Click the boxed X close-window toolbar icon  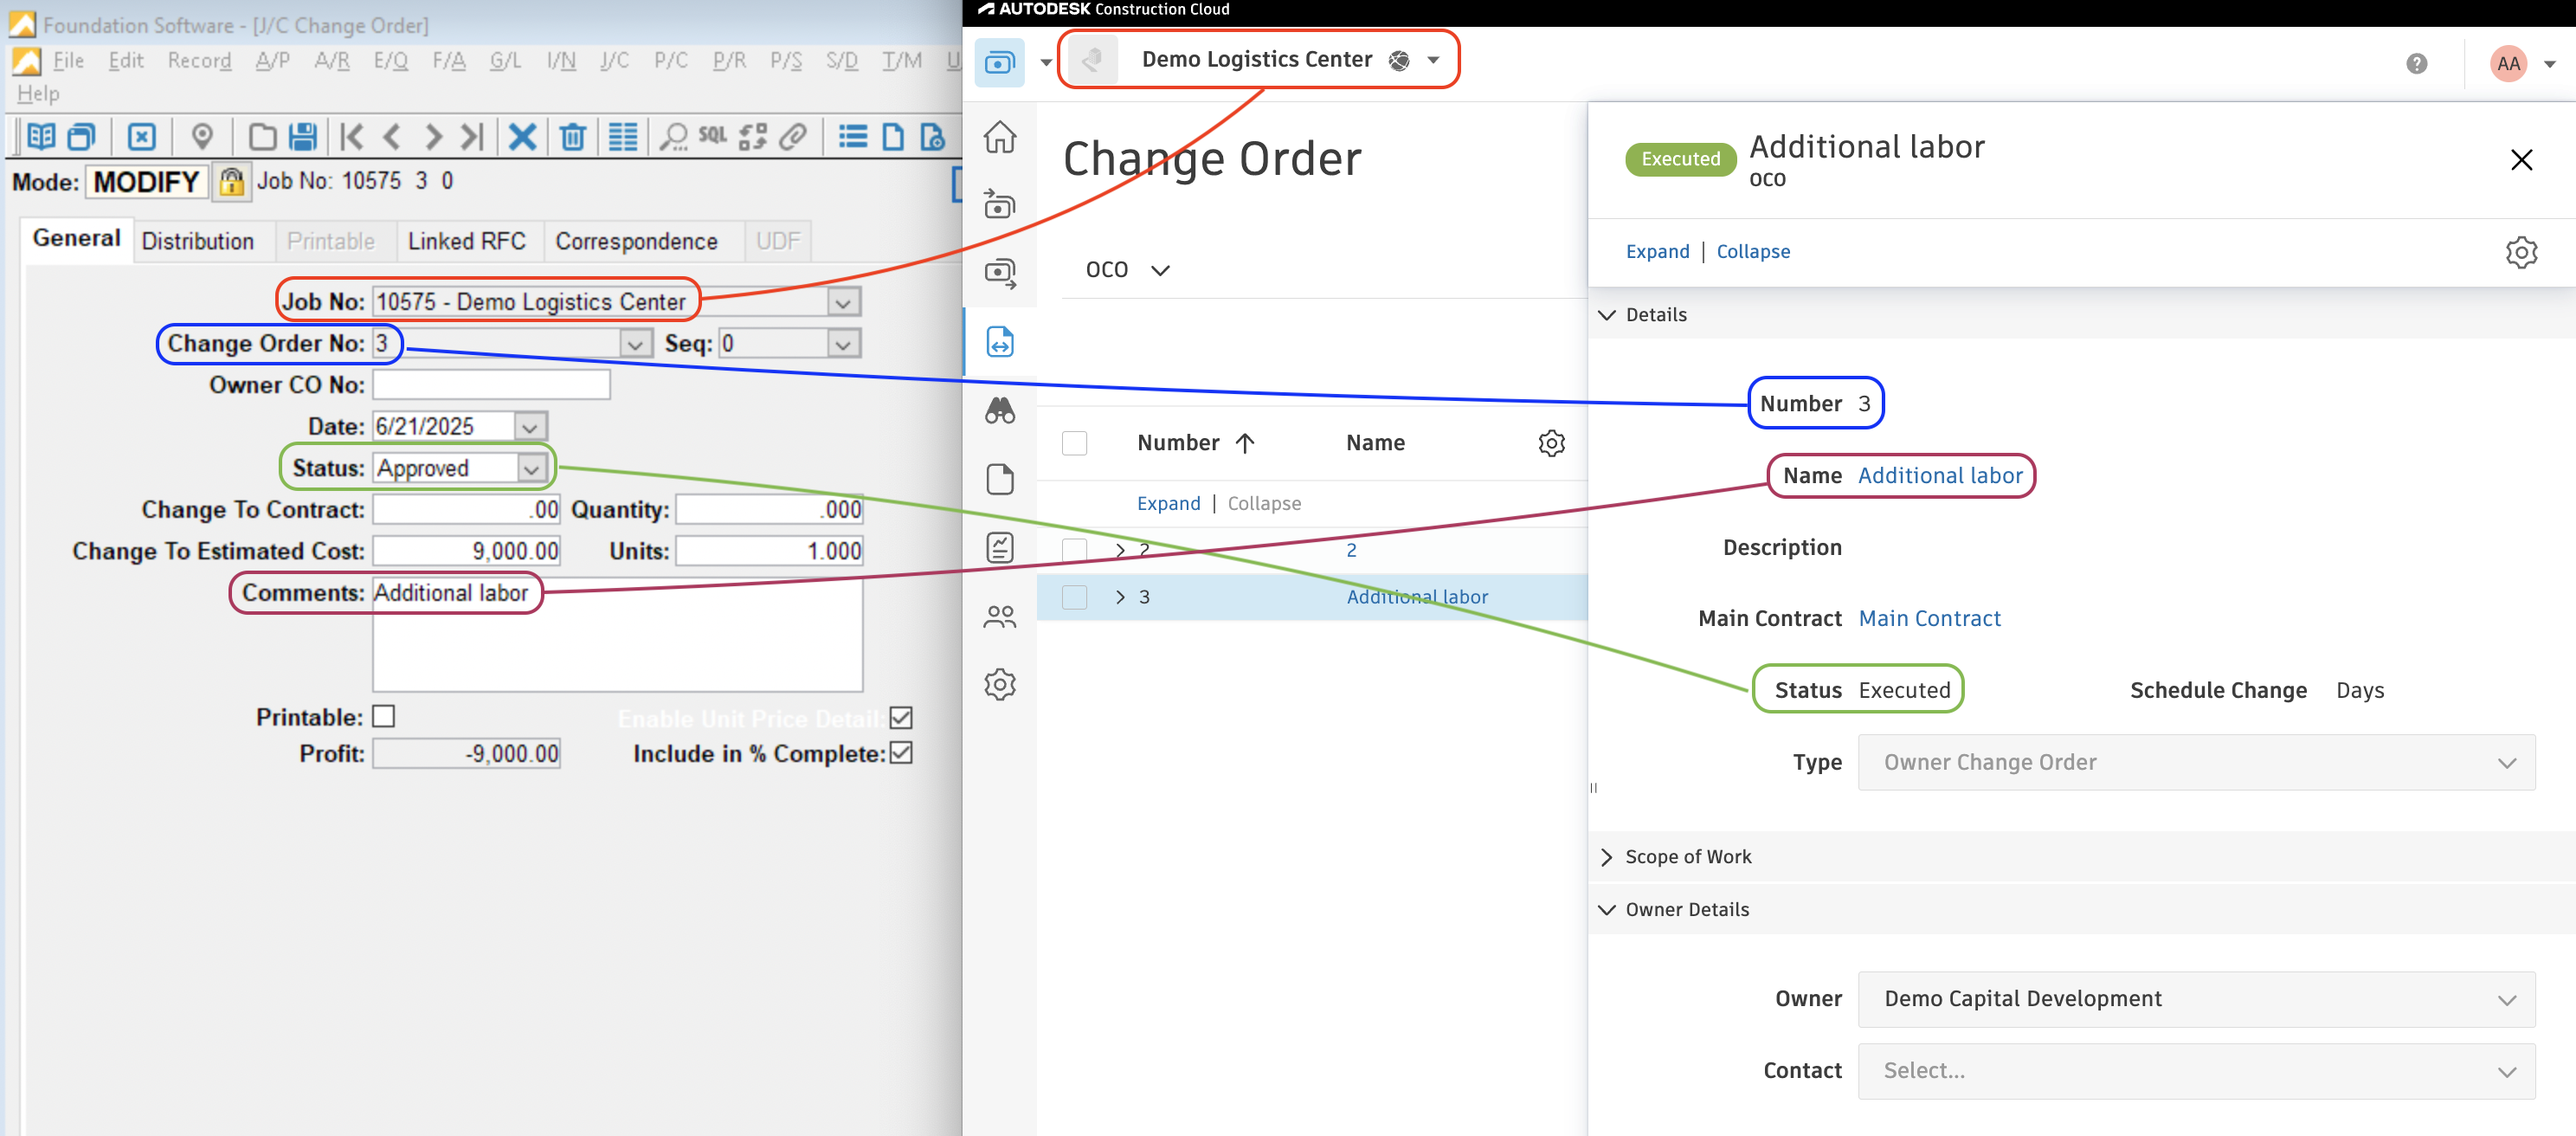[x=142, y=136]
